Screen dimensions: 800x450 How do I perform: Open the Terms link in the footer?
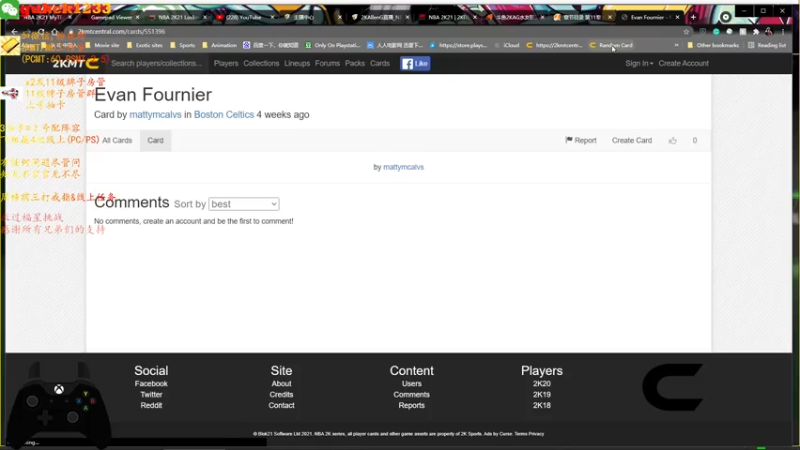(x=521, y=434)
